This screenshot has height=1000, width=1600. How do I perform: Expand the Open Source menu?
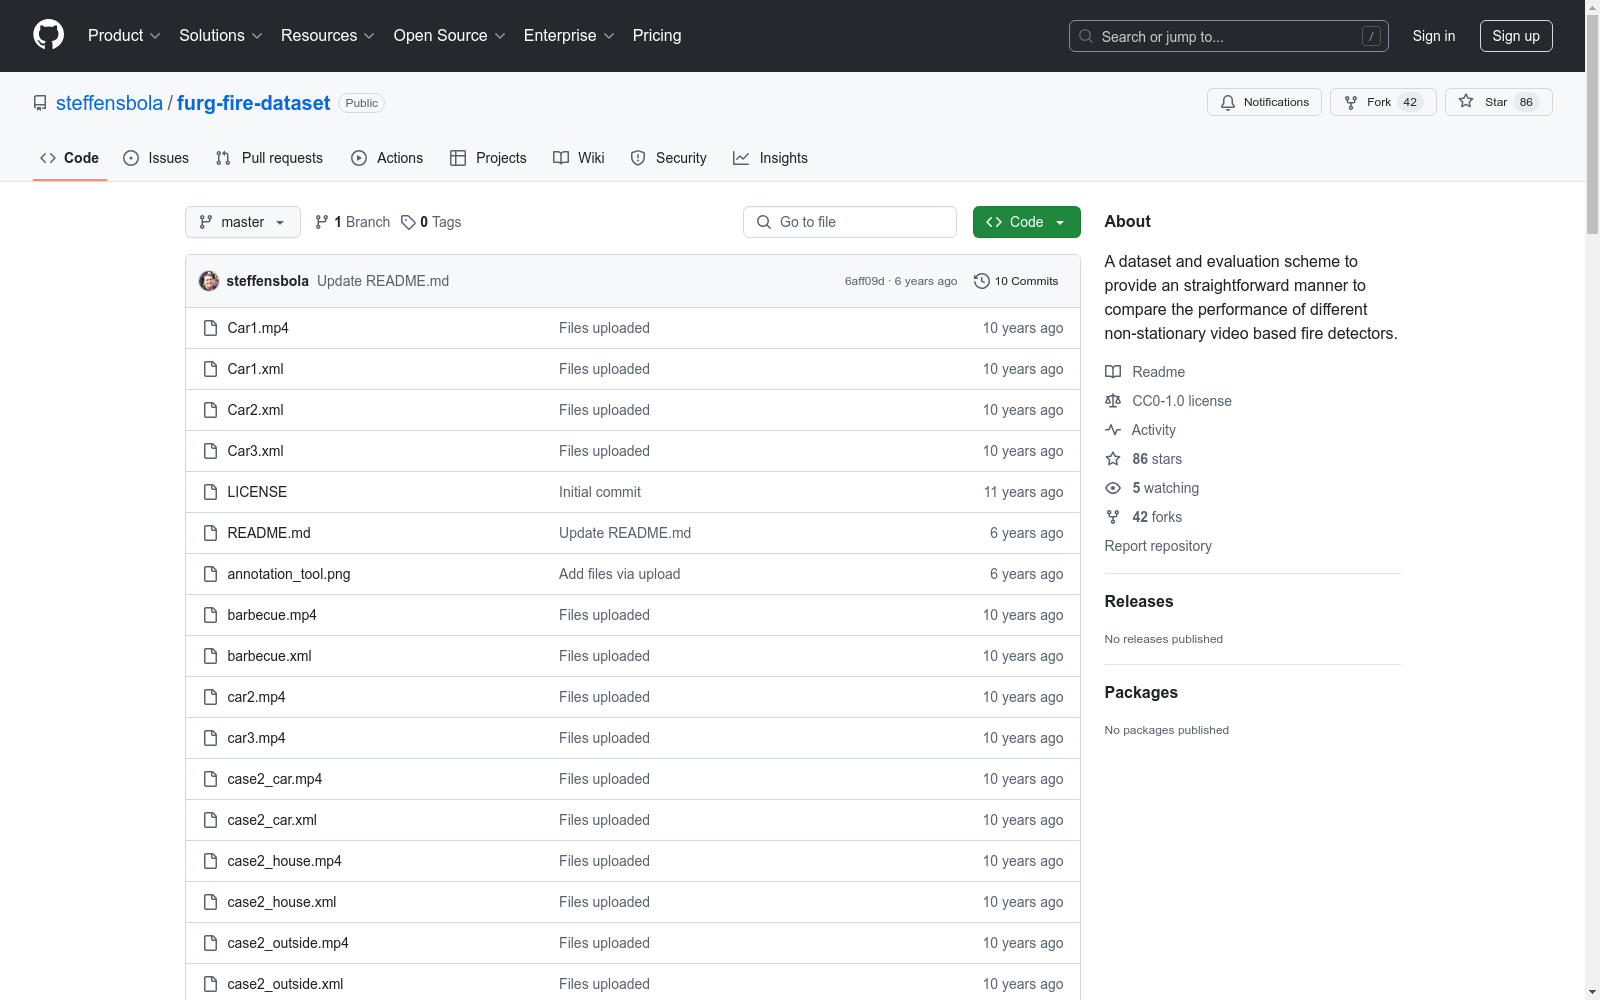[449, 35]
